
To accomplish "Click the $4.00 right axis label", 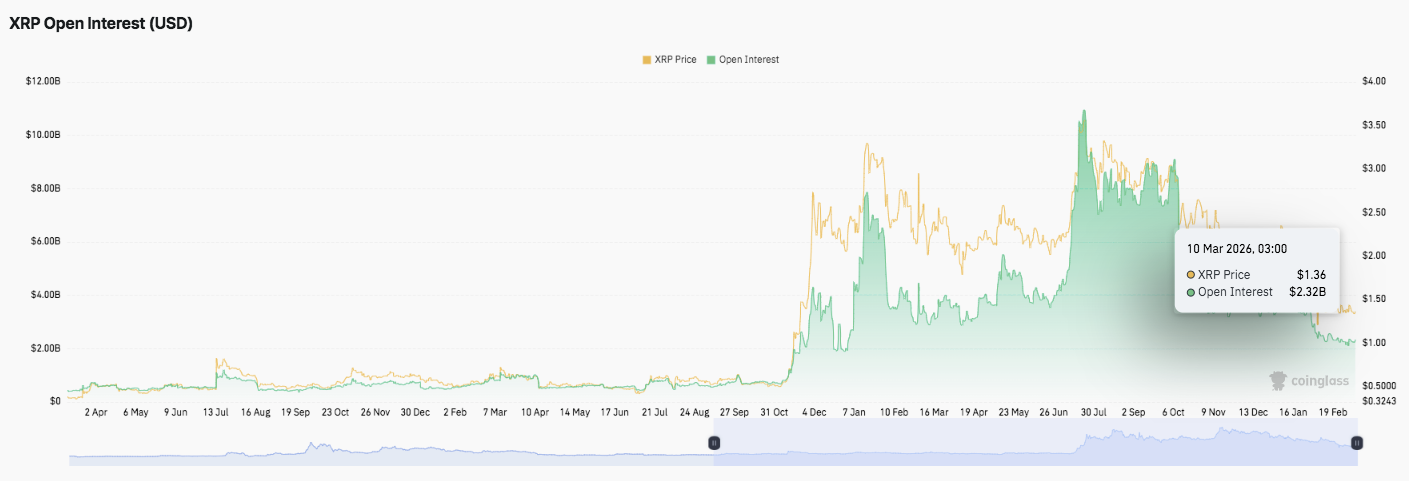I will coord(1374,81).
